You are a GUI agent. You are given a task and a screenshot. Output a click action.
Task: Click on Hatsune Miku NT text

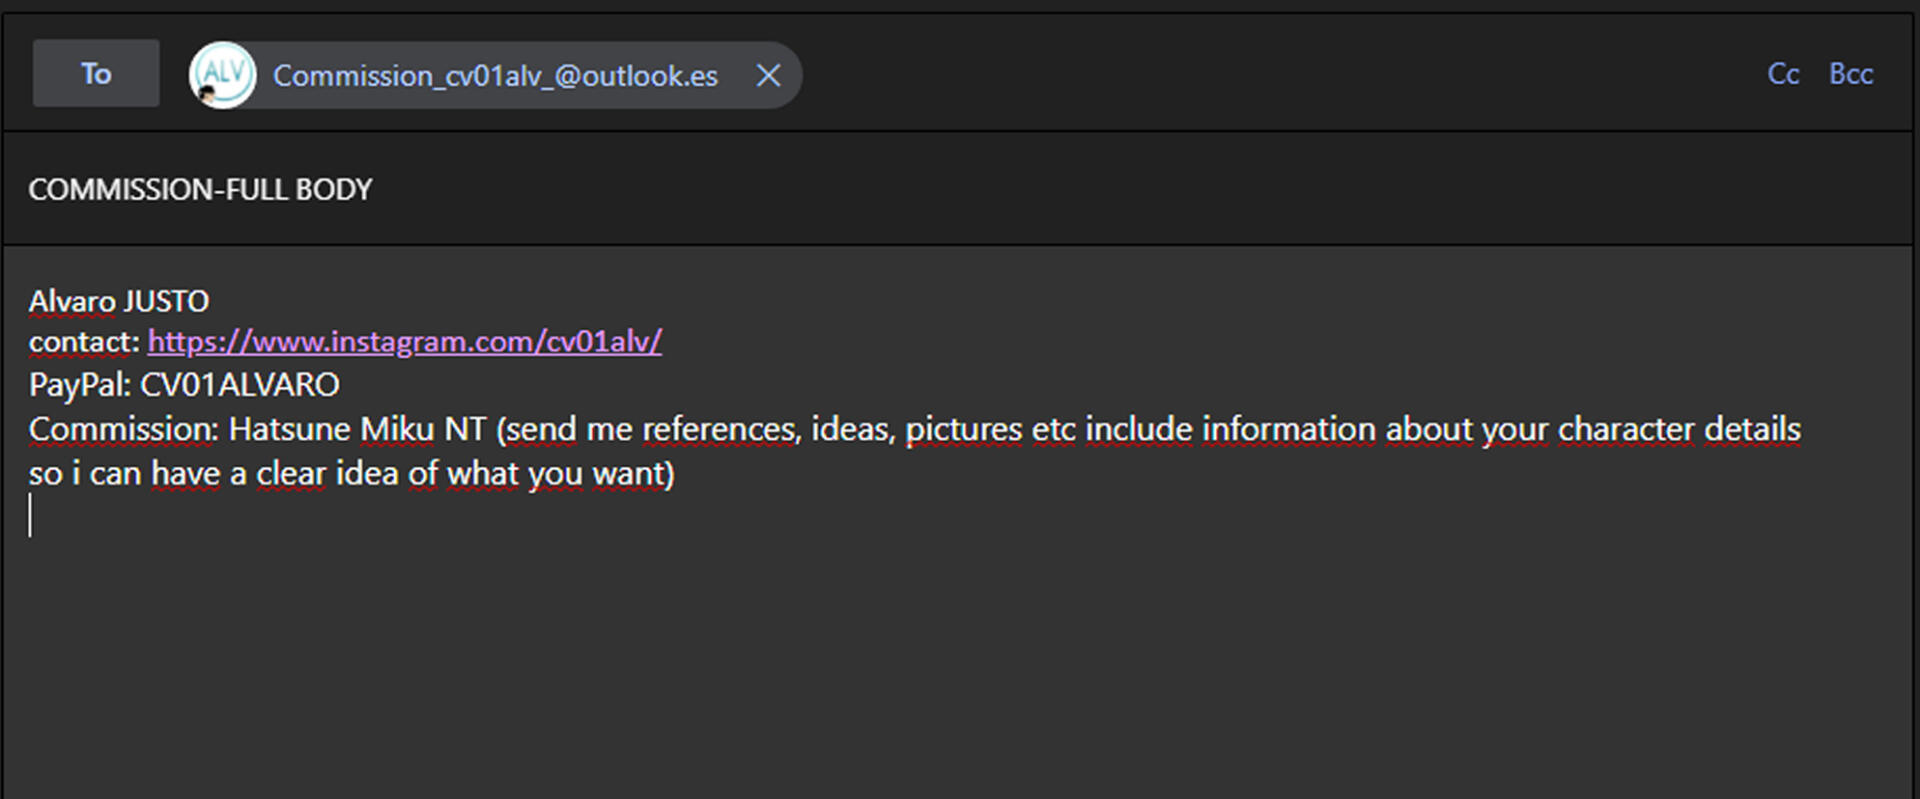click(357, 429)
